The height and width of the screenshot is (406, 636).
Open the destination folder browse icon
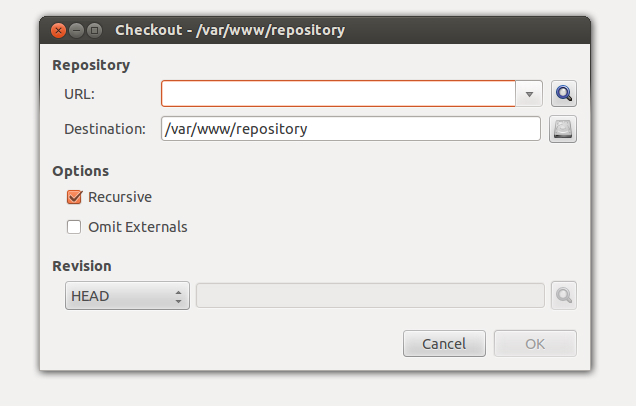pyautogui.click(x=563, y=129)
